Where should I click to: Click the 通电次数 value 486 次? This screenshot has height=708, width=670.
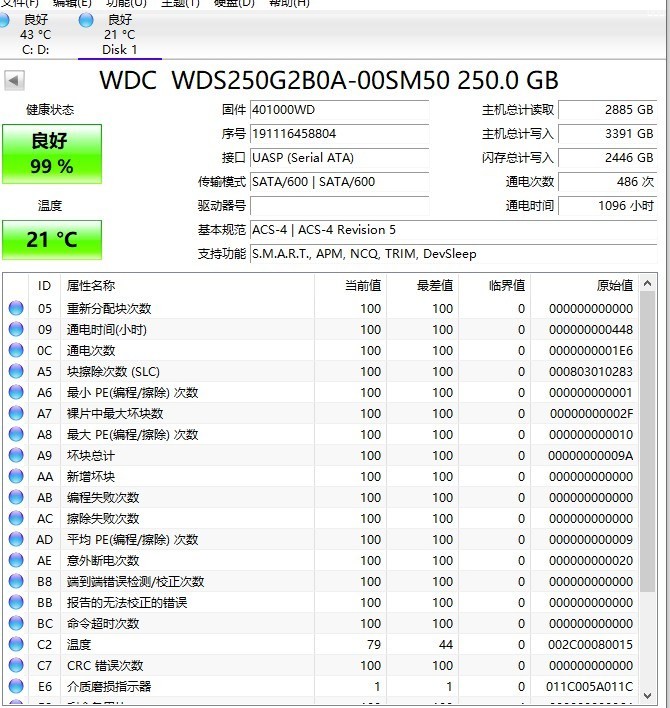[x=608, y=182]
